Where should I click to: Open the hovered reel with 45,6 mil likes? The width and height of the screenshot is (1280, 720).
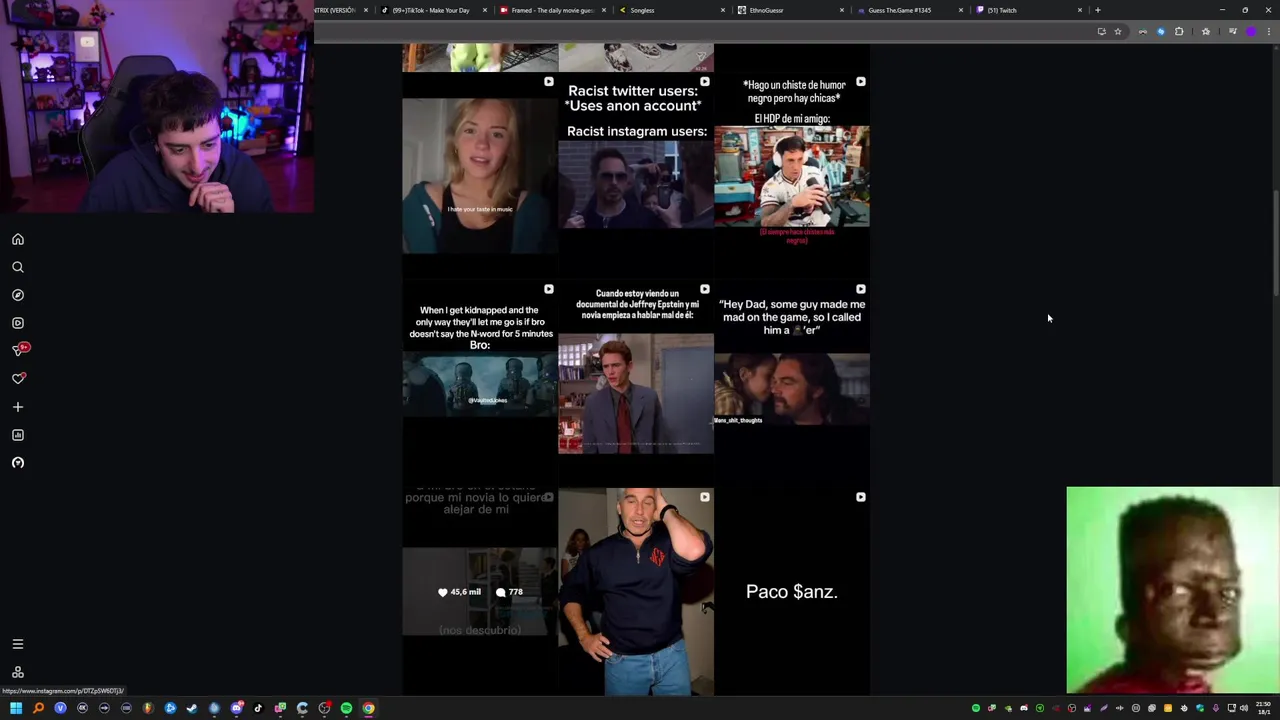pyautogui.click(x=479, y=591)
